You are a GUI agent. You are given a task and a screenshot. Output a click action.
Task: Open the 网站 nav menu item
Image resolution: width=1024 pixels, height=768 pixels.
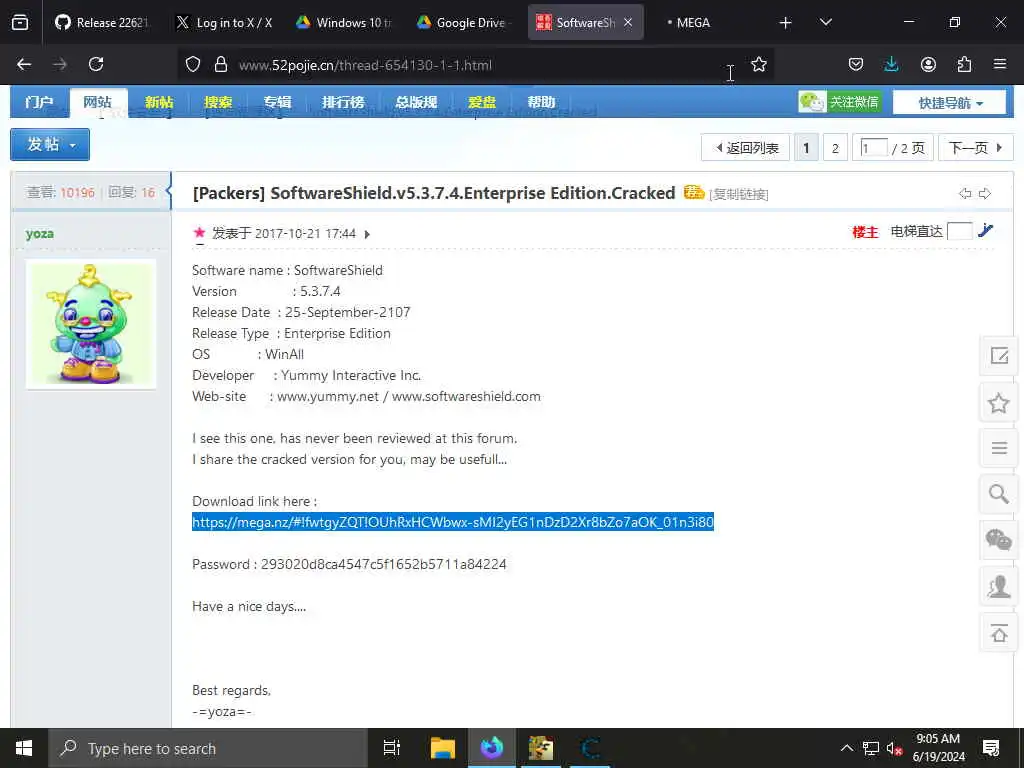click(x=97, y=102)
